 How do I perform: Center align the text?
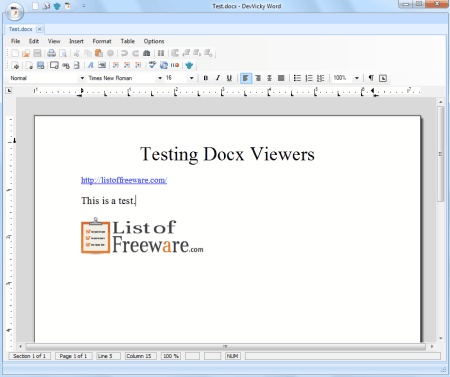(269, 78)
